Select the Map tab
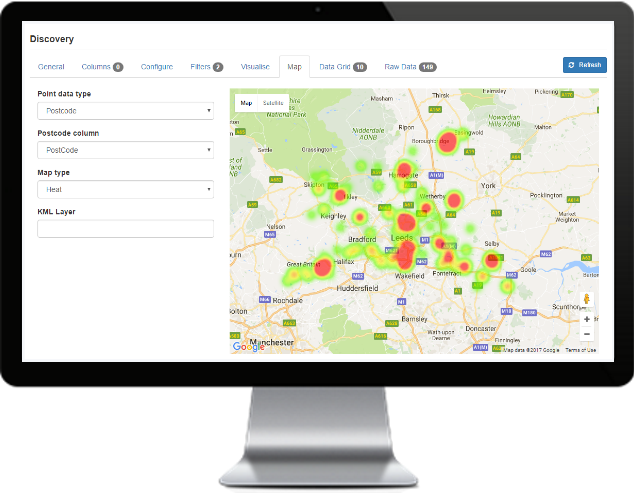The height and width of the screenshot is (493, 636). [294, 67]
